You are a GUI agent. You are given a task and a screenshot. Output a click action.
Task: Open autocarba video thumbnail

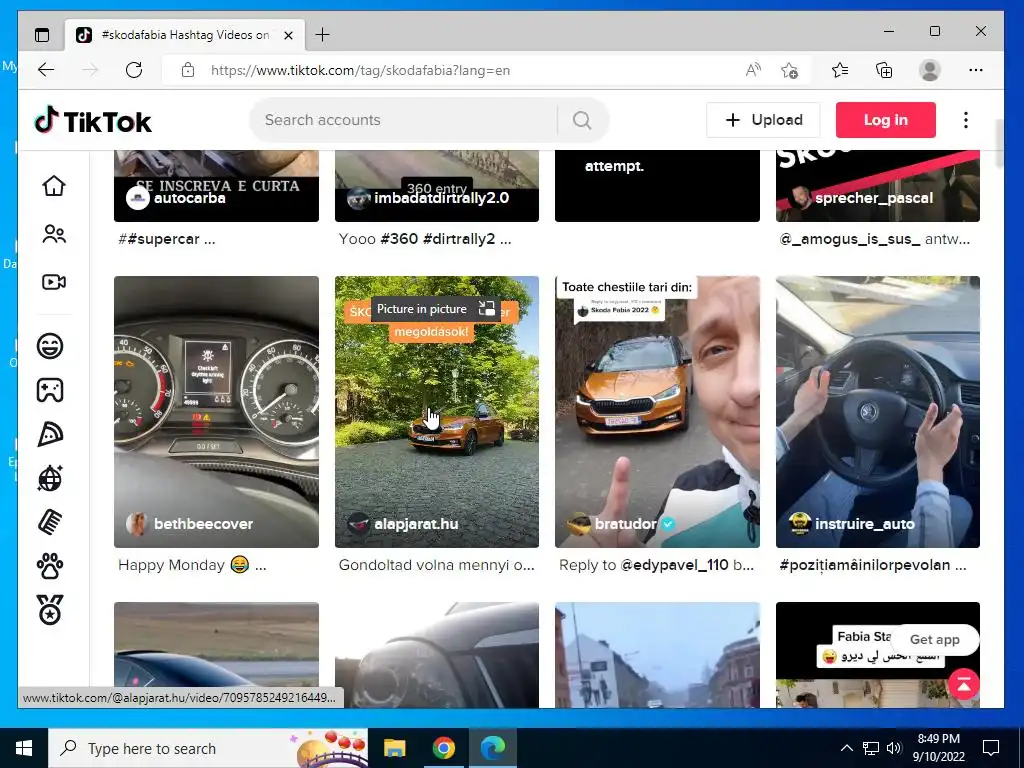[216, 186]
